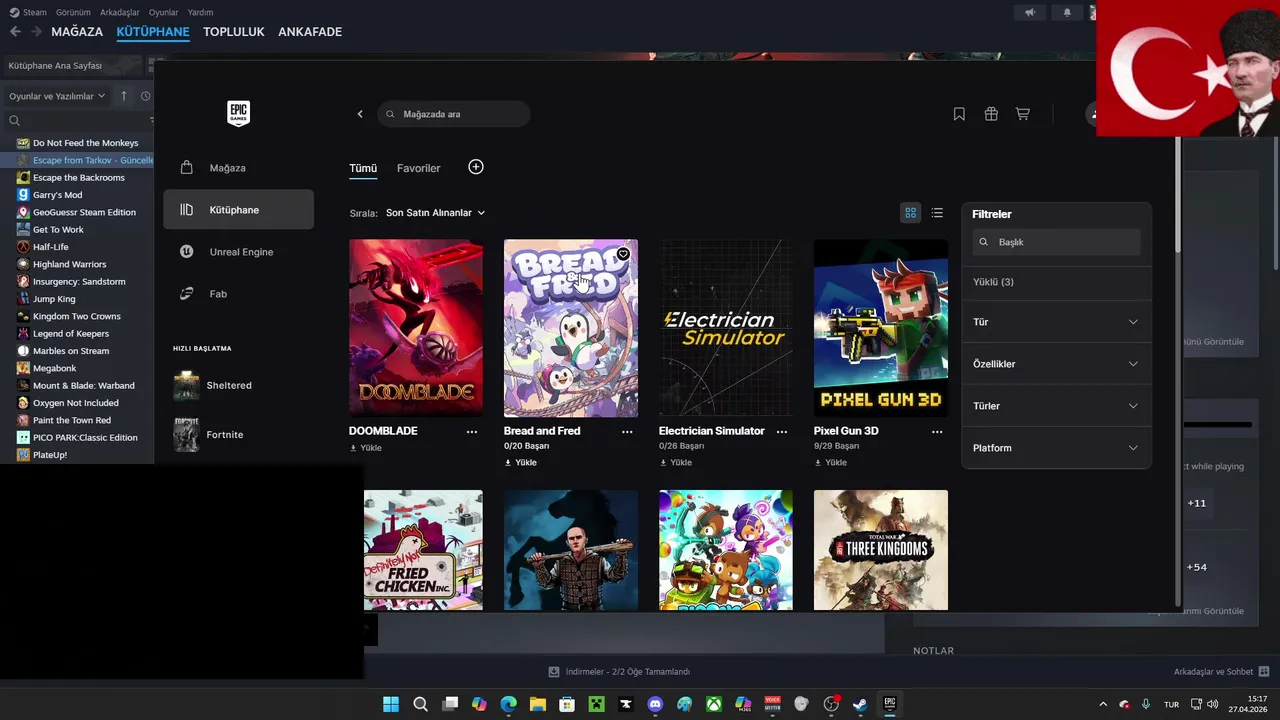The width and height of the screenshot is (1280, 720).
Task: Open Pixel Gun 3D three-dot options menu
Action: pos(937,432)
